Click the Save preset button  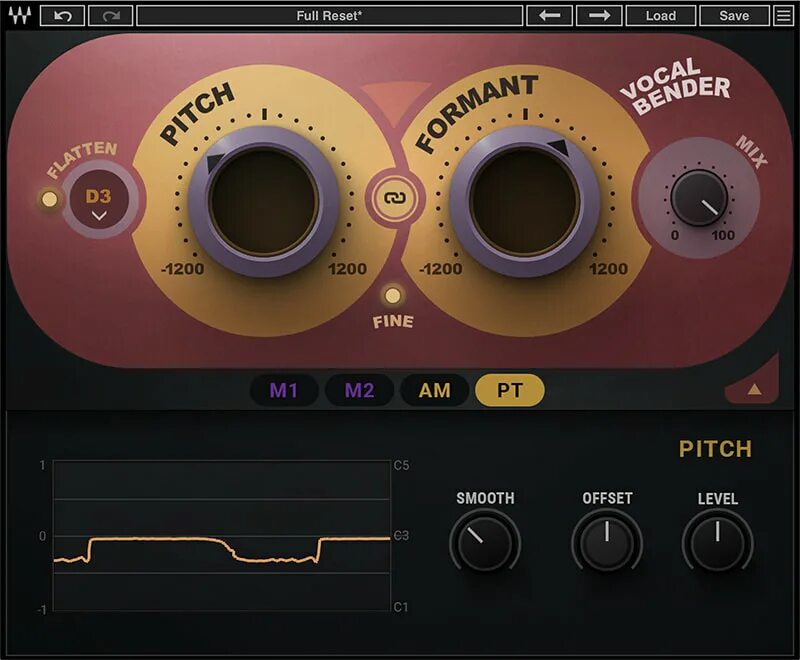click(734, 16)
